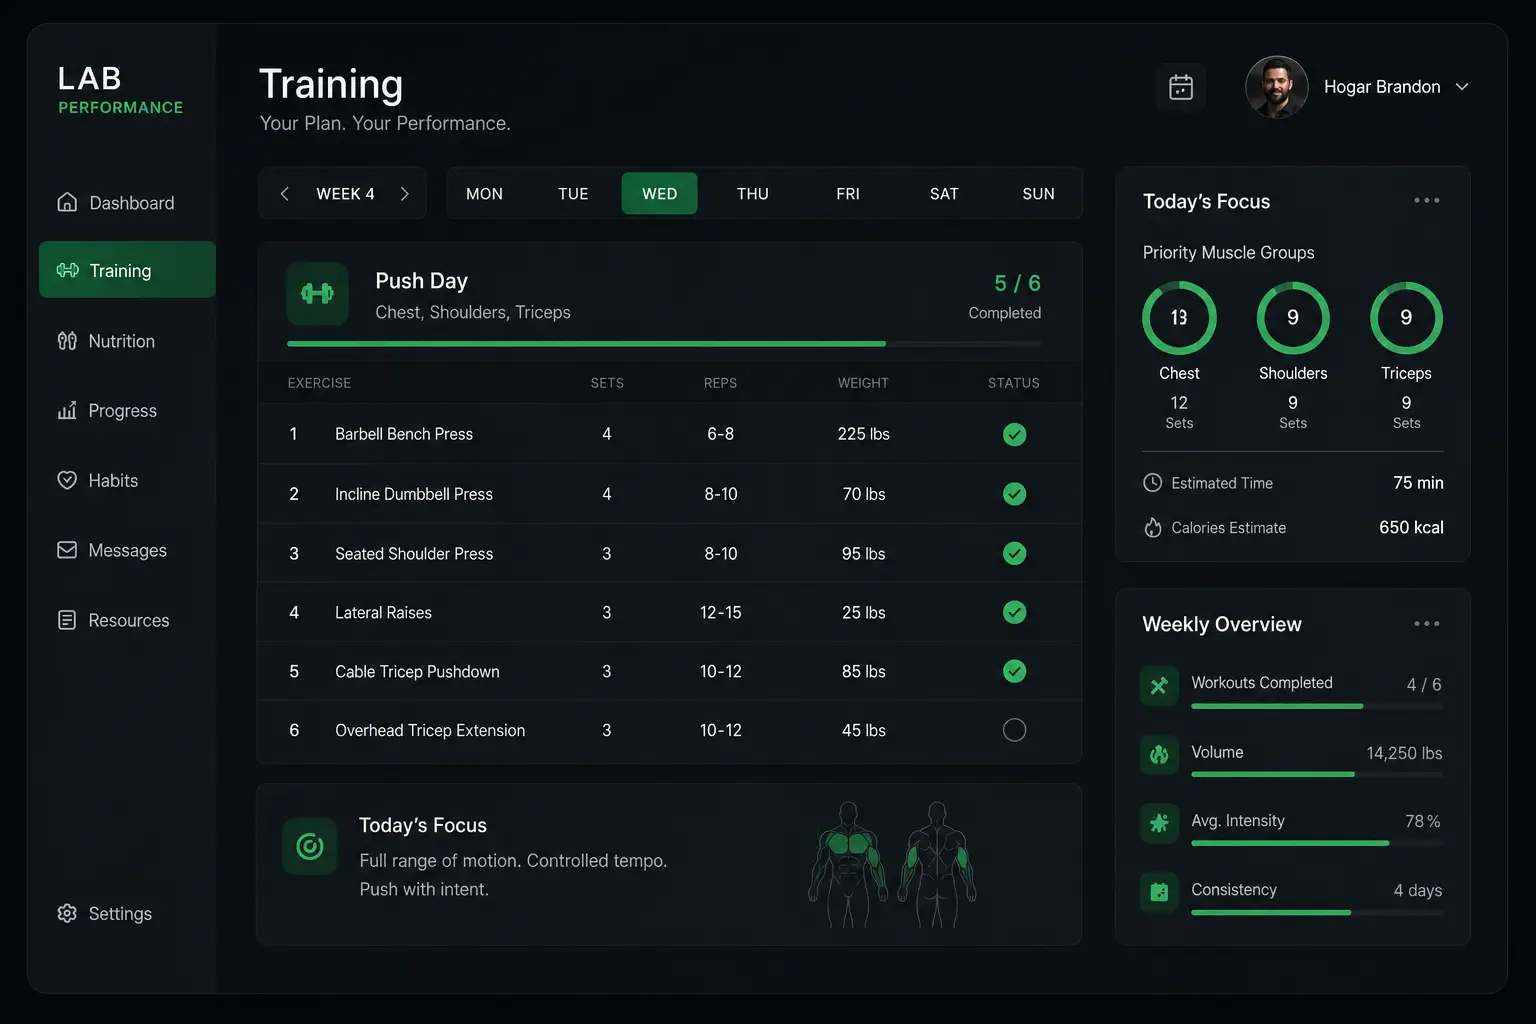Click the 14,250 lbs volume value
This screenshot has height=1024, width=1536.
pos(1404,753)
